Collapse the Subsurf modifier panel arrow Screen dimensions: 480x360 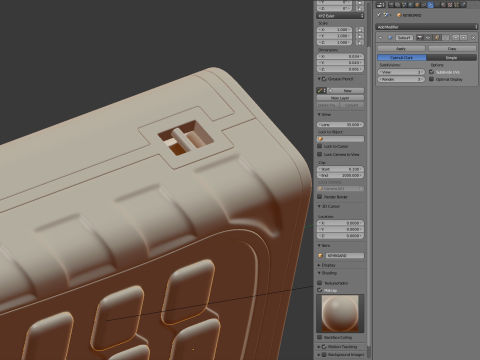380,38
